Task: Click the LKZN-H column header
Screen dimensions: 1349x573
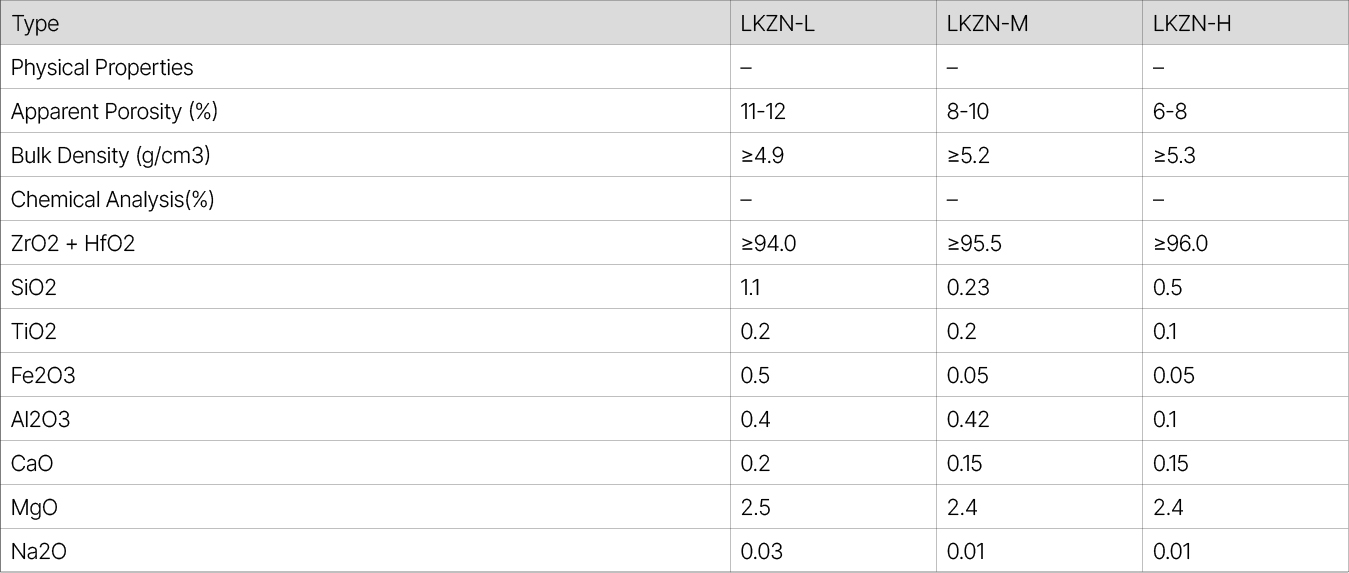Action: [1191, 24]
